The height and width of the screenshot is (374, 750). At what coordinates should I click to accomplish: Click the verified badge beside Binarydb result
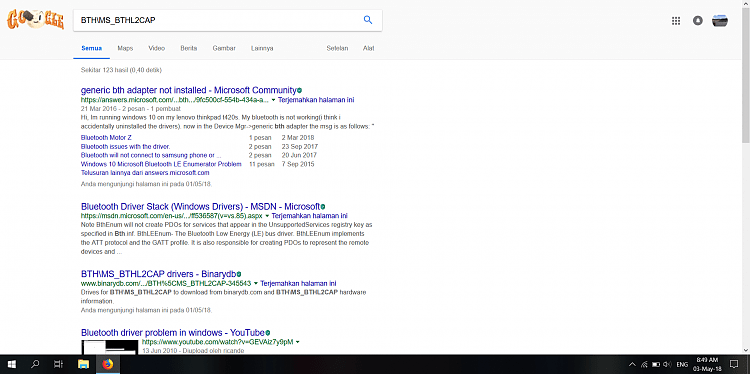[239, 275]
